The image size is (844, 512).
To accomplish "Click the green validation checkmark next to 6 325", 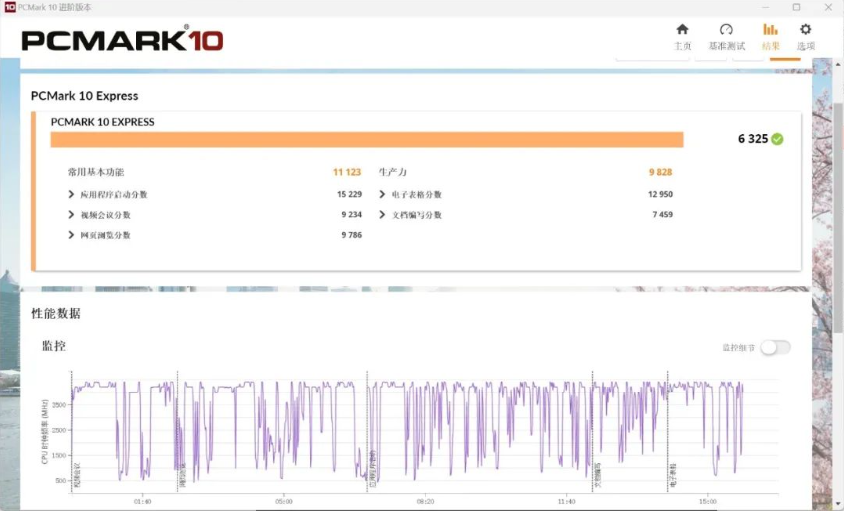I will [777, 139].
